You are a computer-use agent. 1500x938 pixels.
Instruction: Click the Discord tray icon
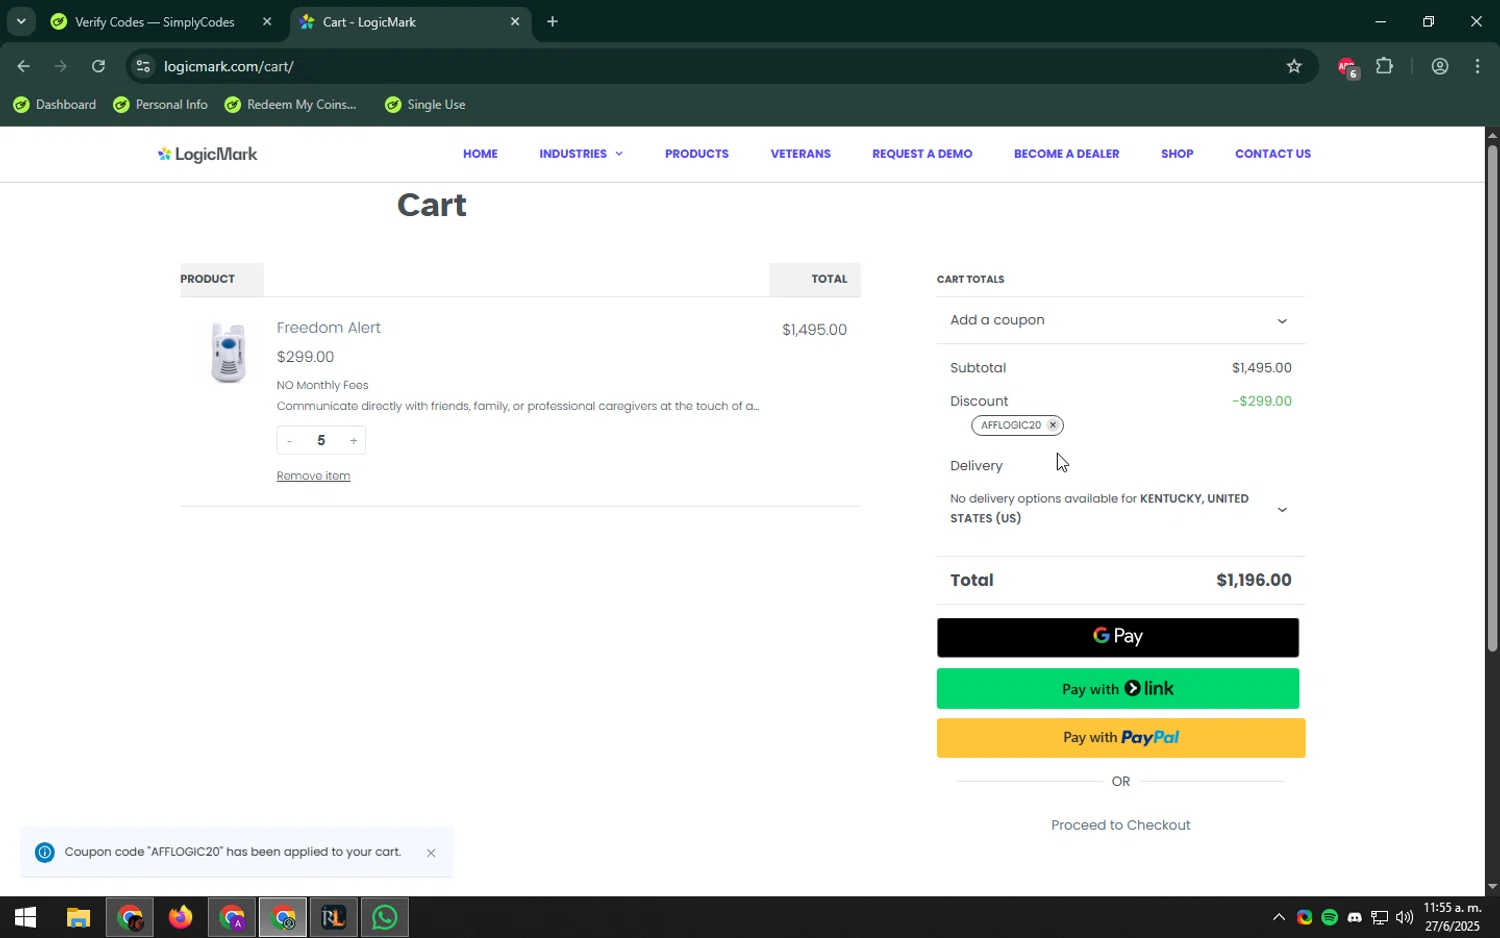(1354, 918)
